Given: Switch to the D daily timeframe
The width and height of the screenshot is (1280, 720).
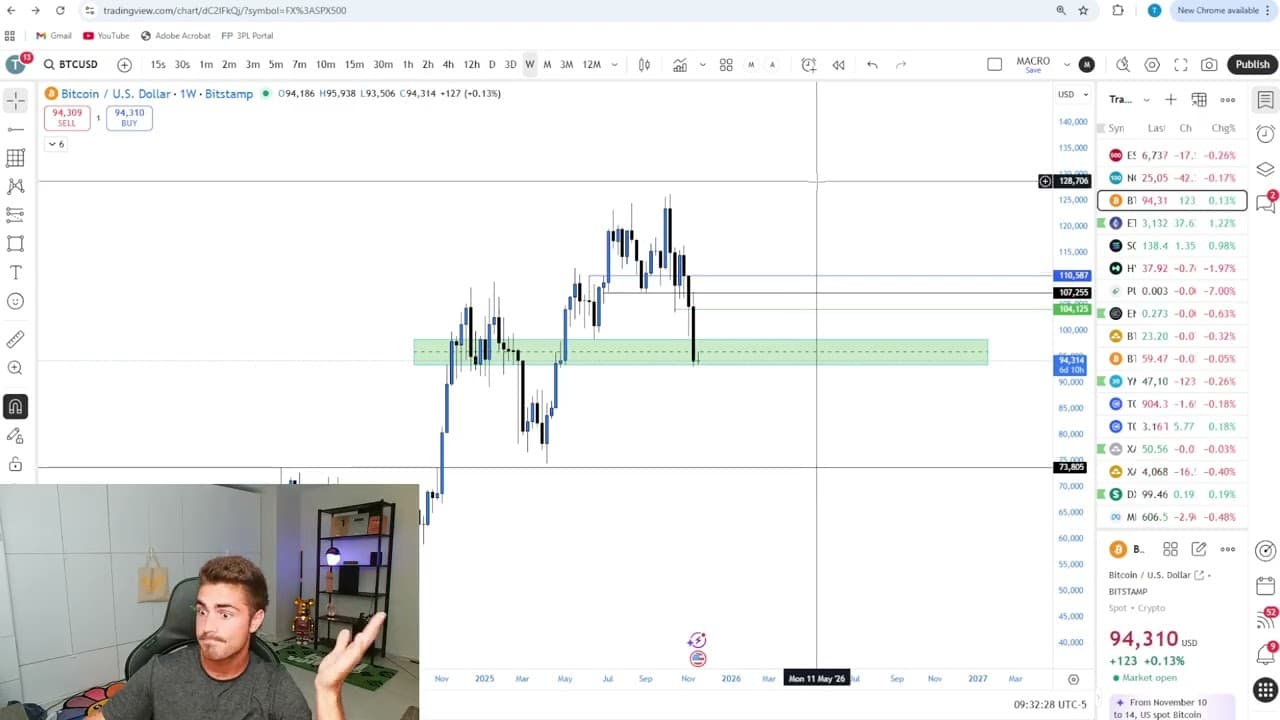Looking at the screenshot, I should pyautogui.click(x=491, y=65).
